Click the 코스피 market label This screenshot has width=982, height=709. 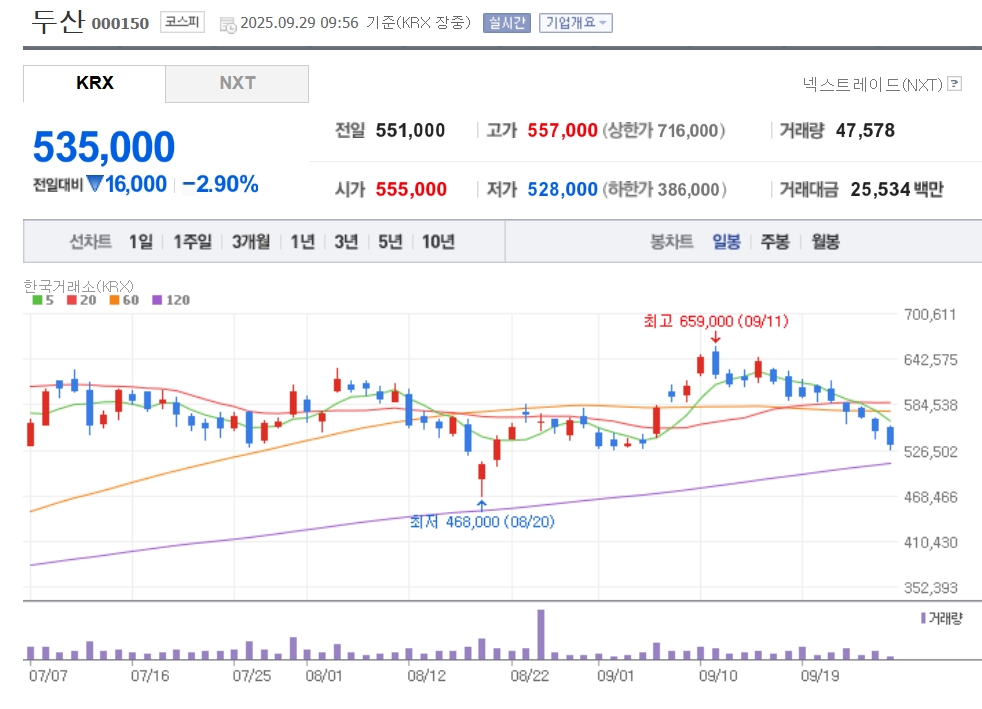pyautogui.click(x=182, y=23)
